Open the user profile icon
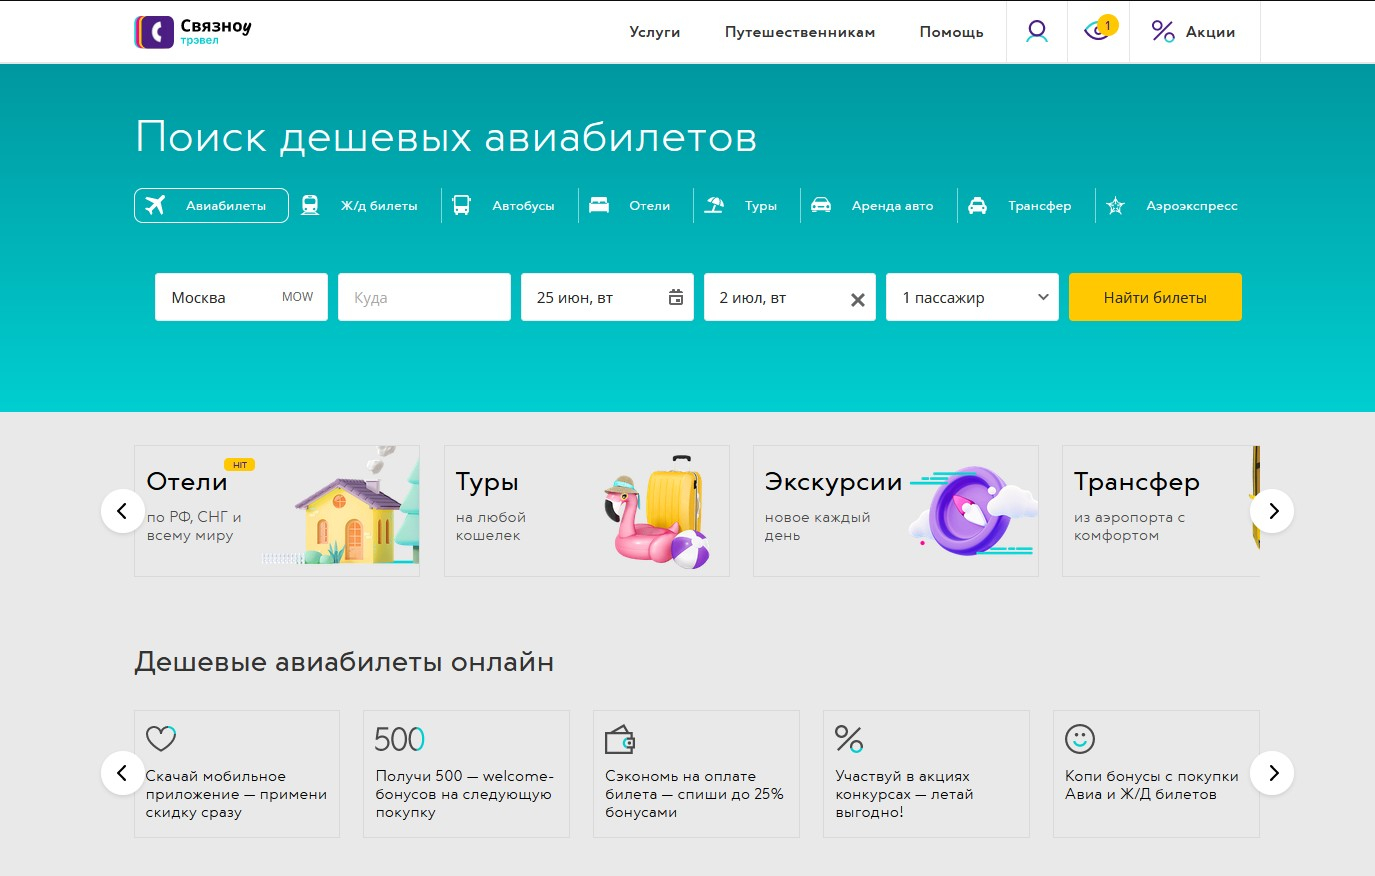The width and height of the screenshot is (1375, 876). pyautogui.click(x=1037, y=32)
